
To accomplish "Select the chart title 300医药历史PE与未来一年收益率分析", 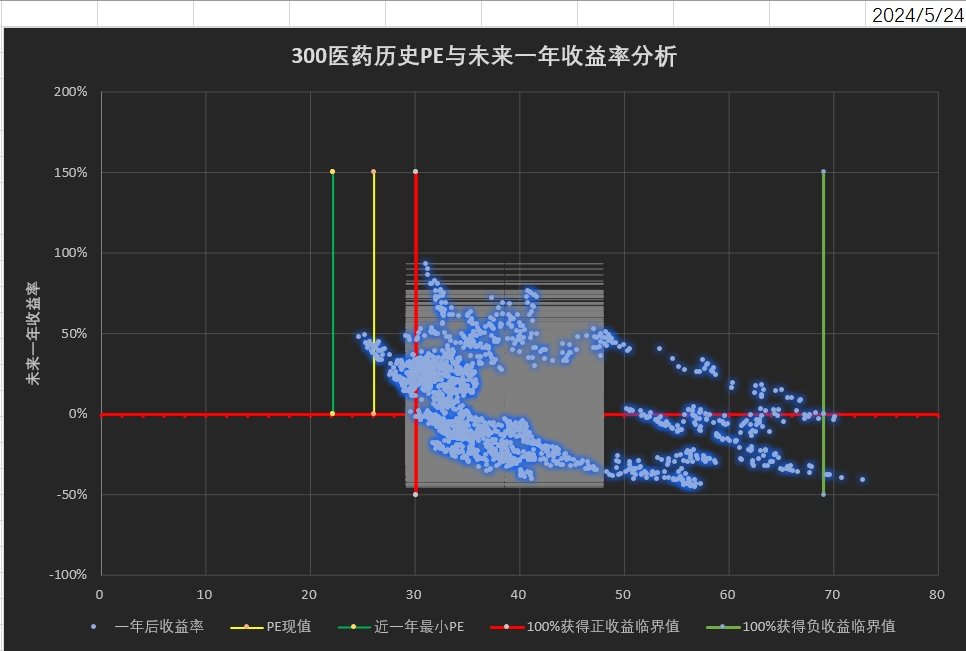I will [x=484, y=56].
